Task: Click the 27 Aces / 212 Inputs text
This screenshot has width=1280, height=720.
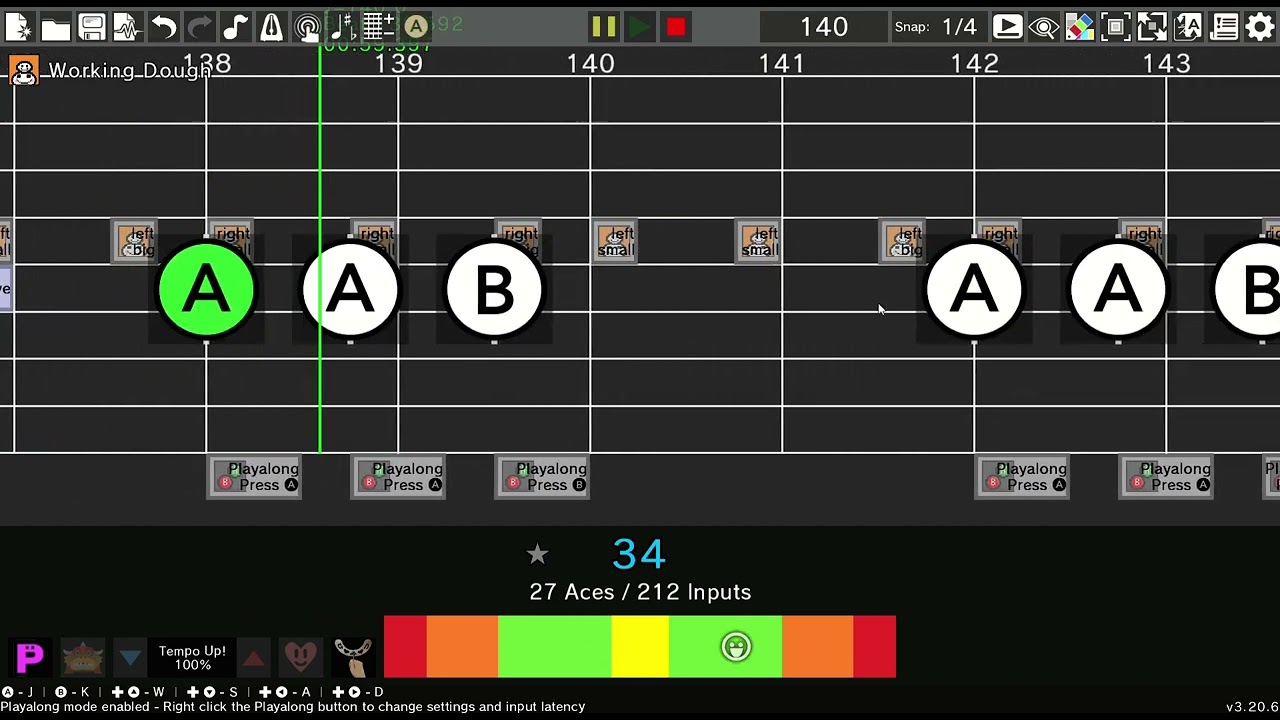Action: point(640,592)
